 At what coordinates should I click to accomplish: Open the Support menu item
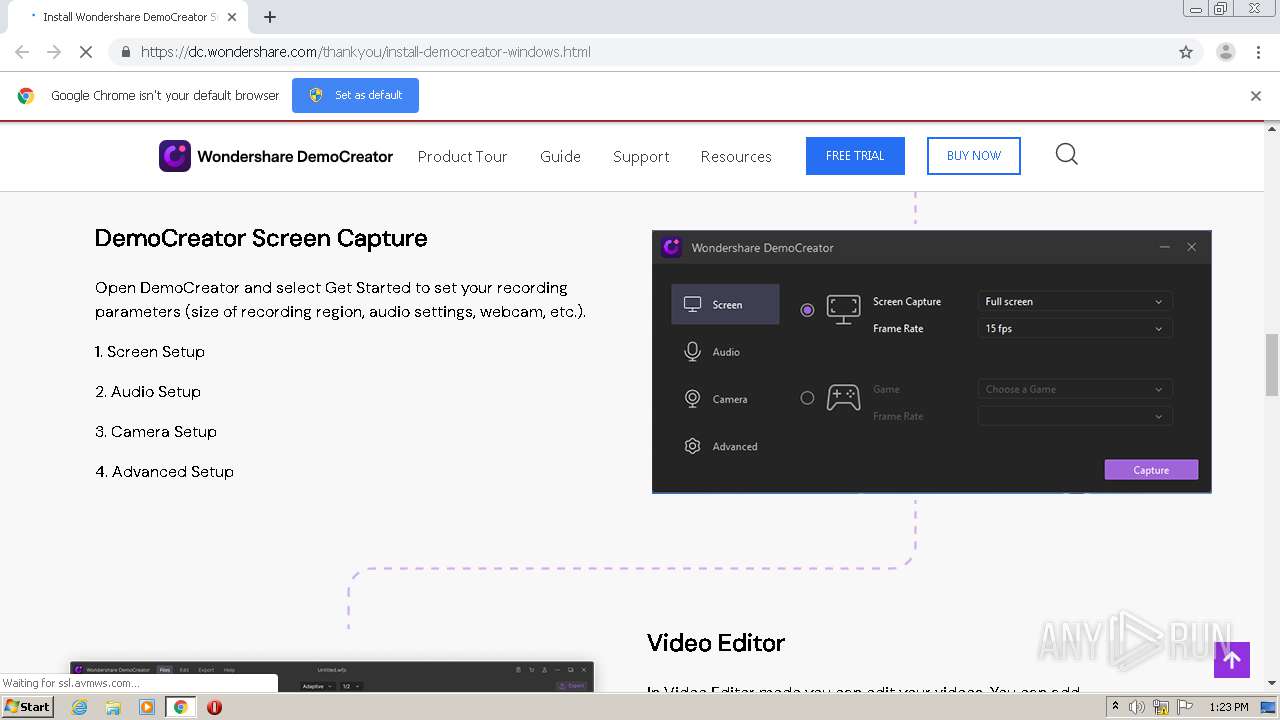point(641,157)
